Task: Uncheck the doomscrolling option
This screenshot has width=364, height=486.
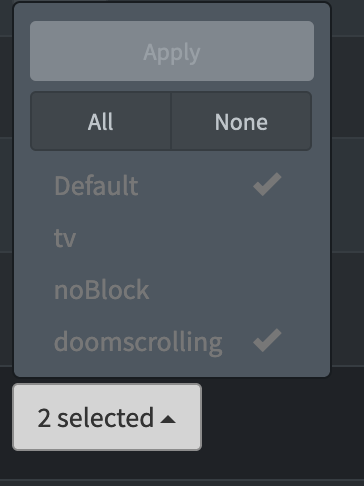Action: point(172,342)
